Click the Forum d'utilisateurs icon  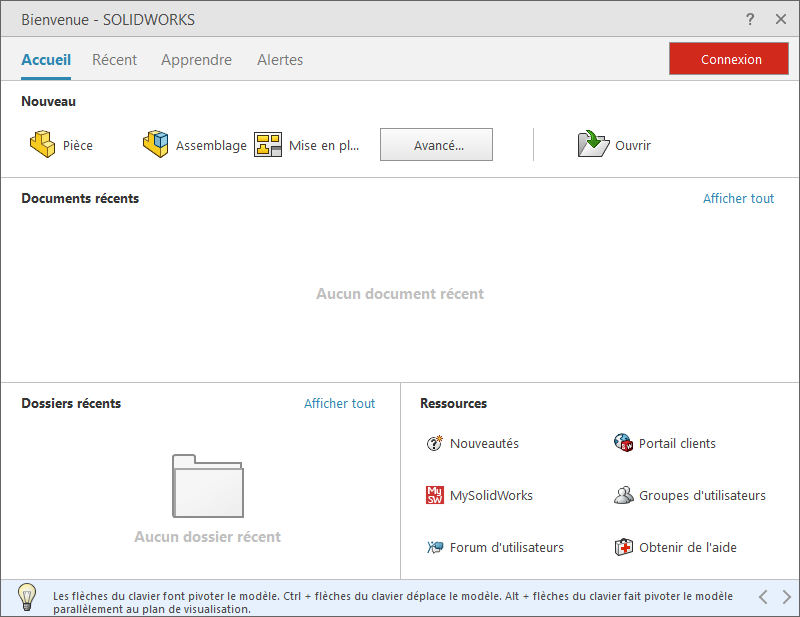coord(434,547)
